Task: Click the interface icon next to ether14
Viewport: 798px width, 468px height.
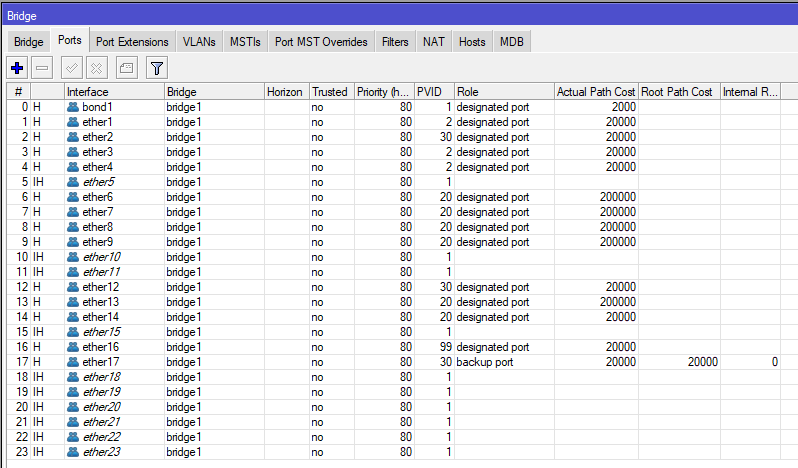Action: point(73,317)
